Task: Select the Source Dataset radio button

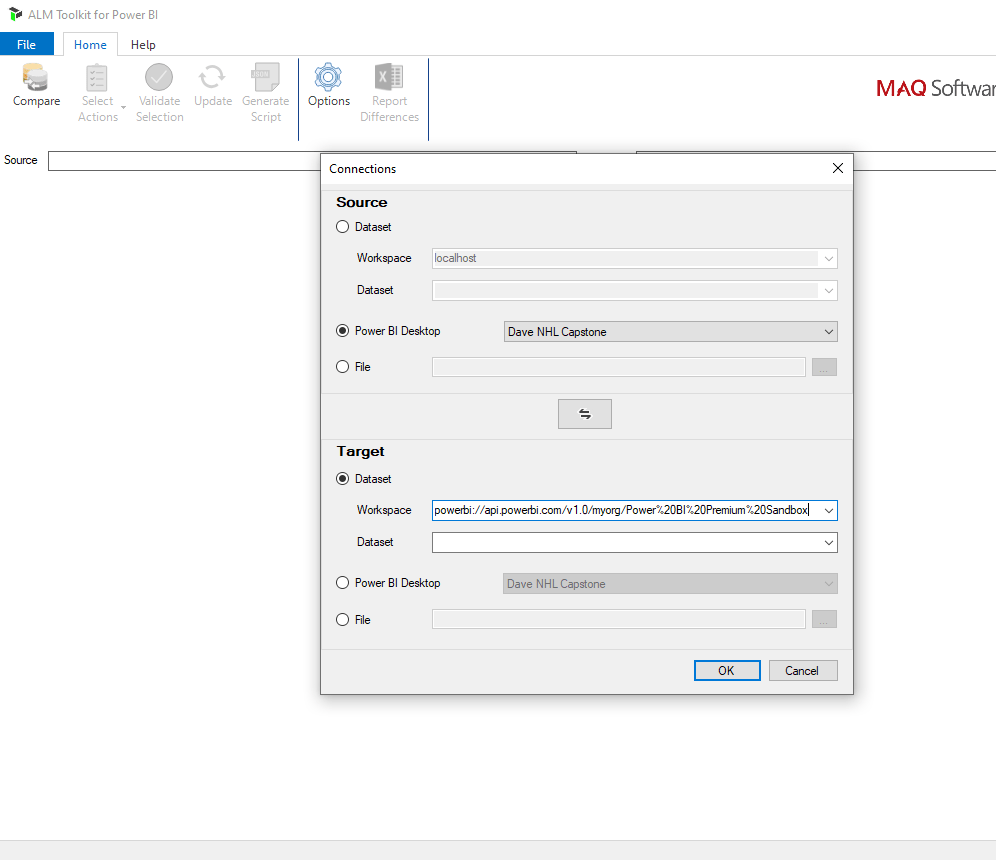Action: pyautogui.click(x=342, y=227)
